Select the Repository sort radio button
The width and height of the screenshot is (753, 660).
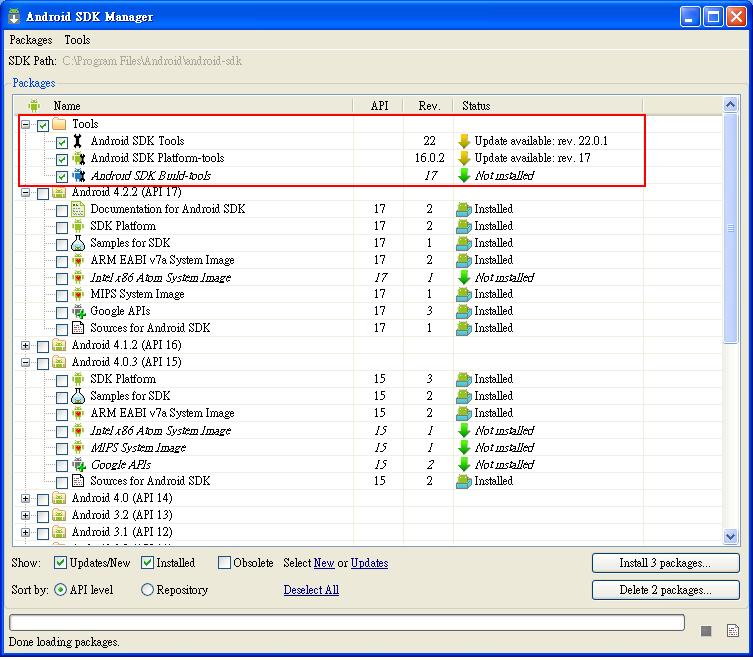[147, 589]
